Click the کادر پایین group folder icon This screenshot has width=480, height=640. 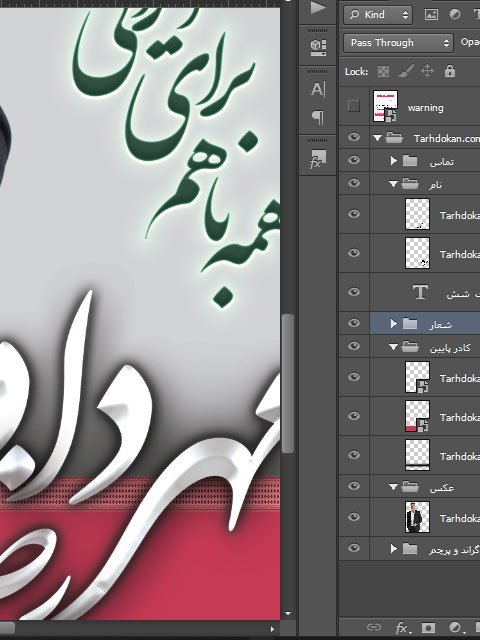point(410,347)
